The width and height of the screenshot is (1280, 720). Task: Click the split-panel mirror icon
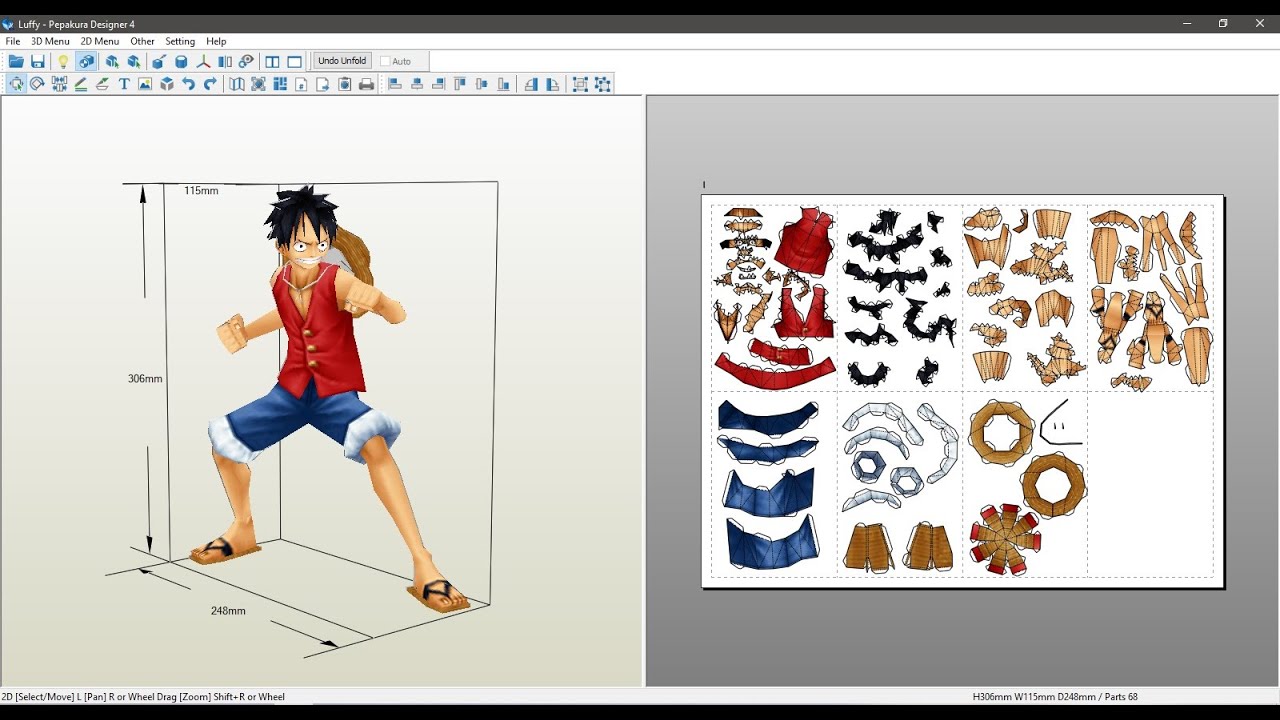[225, 61]
